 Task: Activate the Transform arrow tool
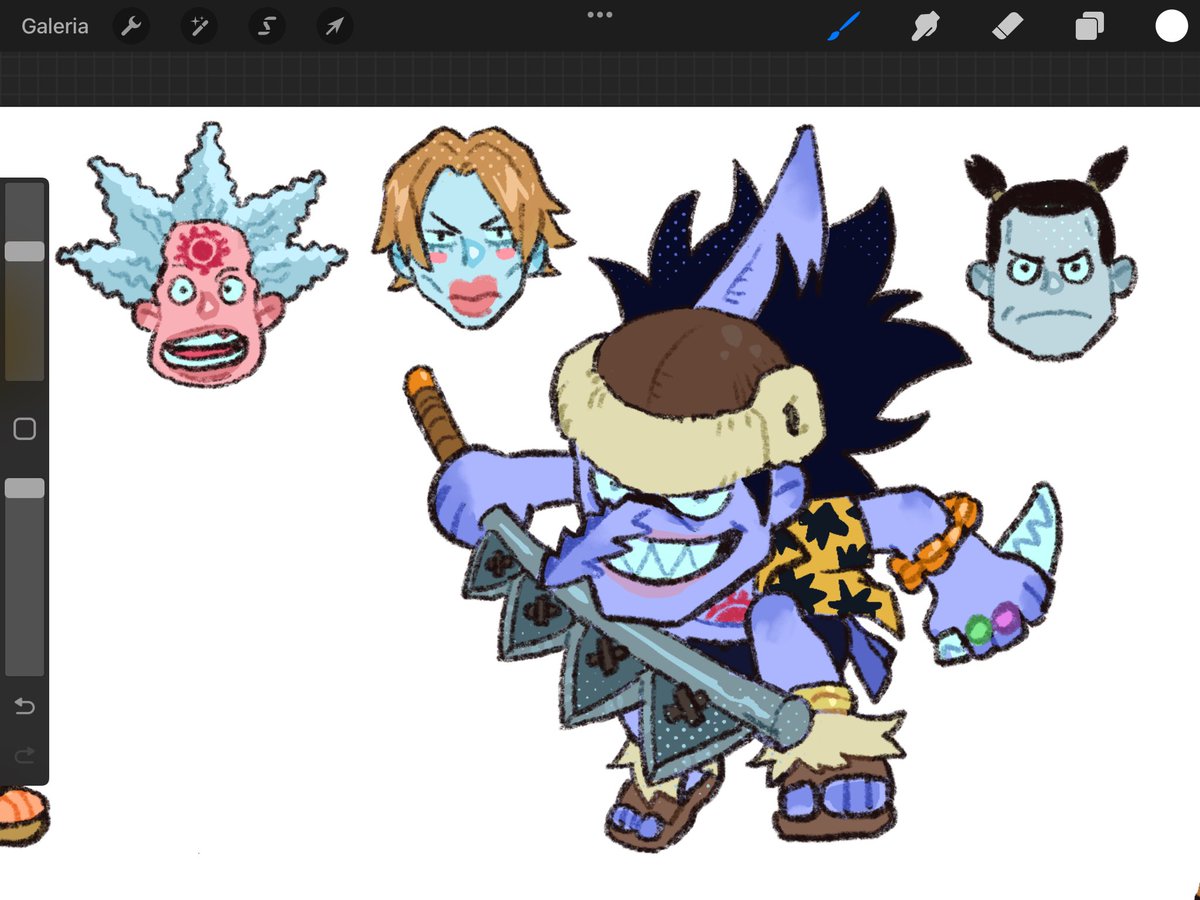click(334, 27)
